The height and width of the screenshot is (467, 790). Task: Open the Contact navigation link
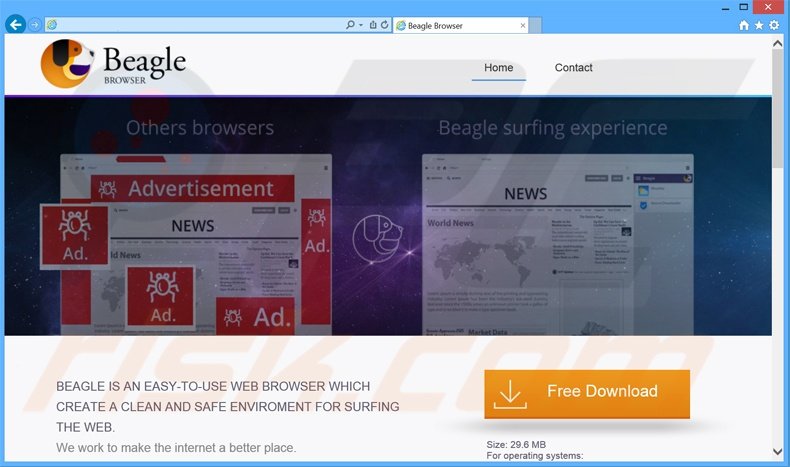point(573,68)
